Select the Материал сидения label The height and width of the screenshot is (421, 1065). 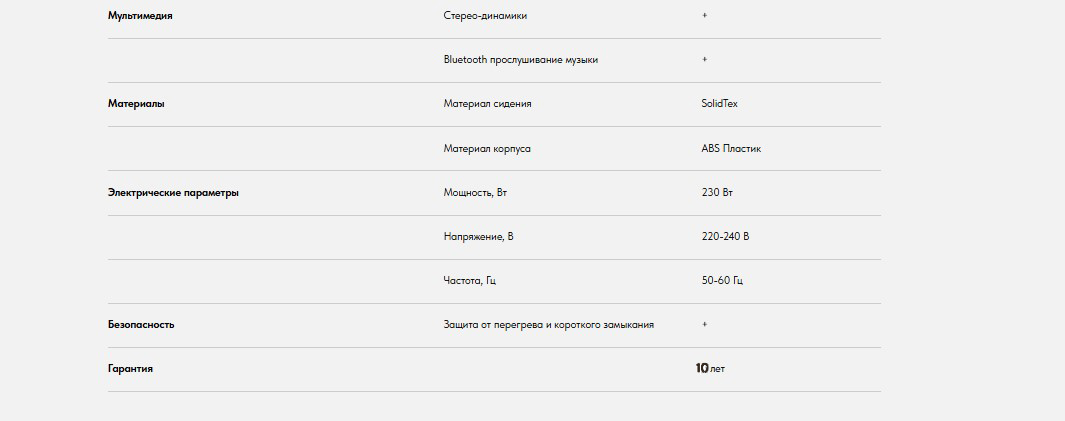487,104
